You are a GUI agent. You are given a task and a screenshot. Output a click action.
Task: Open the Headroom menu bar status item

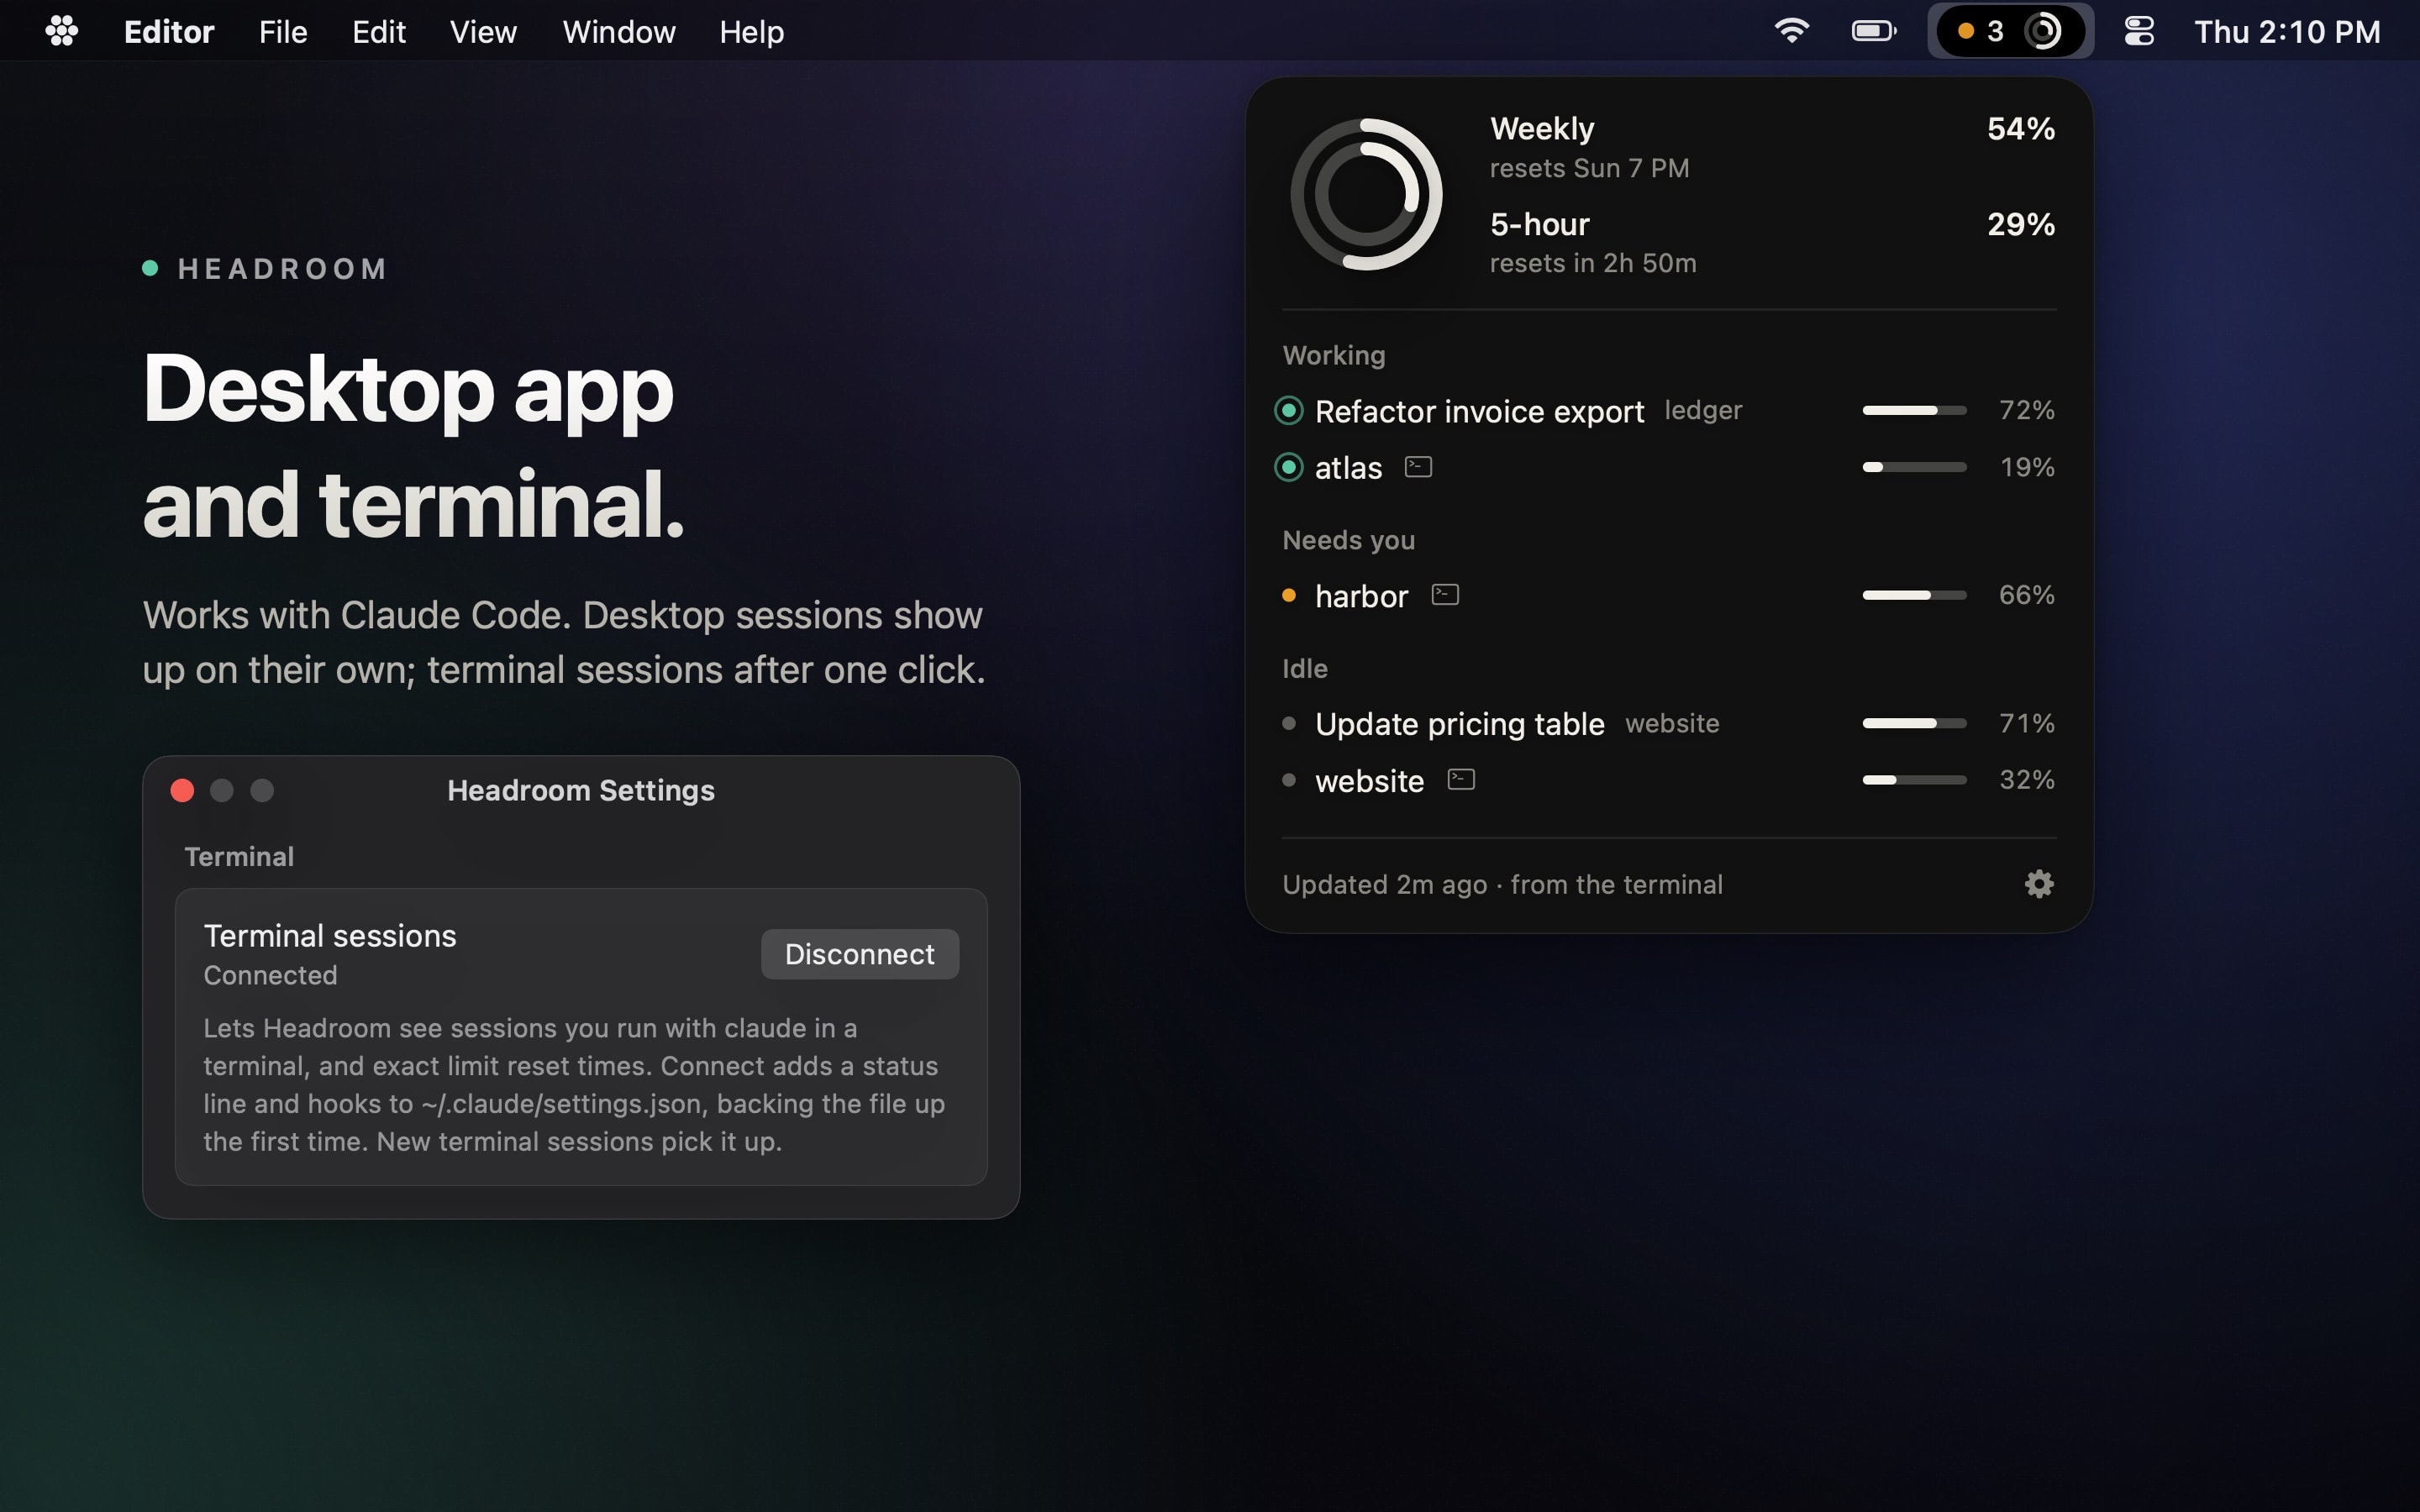[2010, 32]
